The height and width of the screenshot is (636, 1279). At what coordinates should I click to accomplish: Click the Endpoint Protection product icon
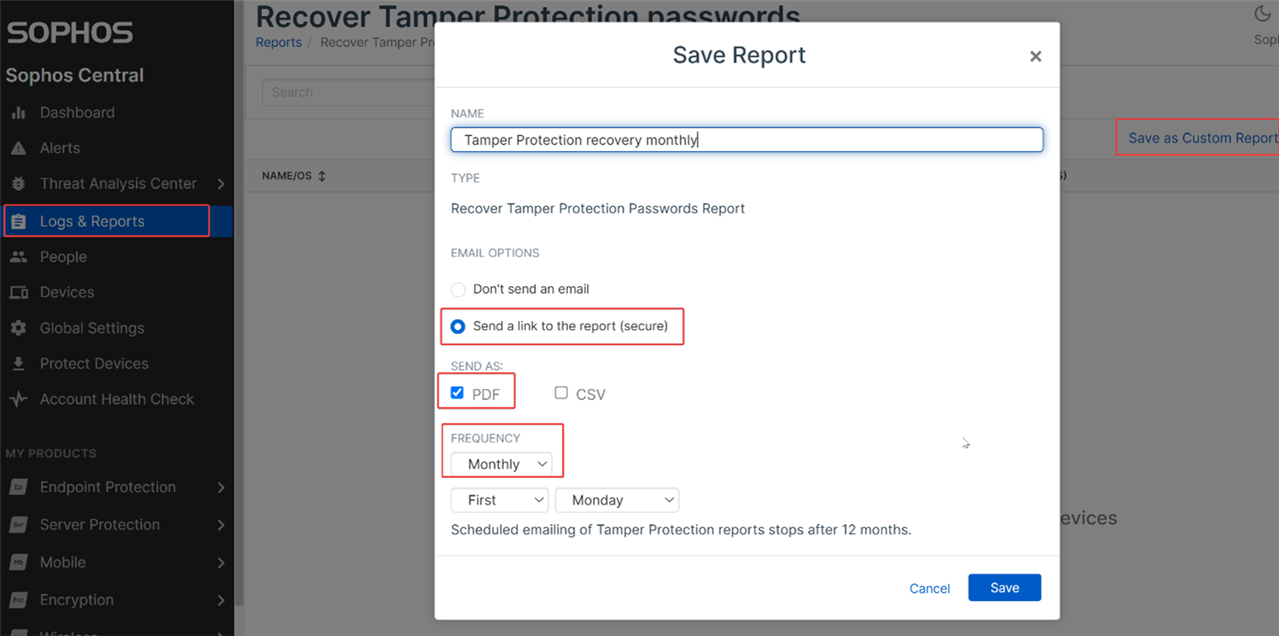coord(18,488)
